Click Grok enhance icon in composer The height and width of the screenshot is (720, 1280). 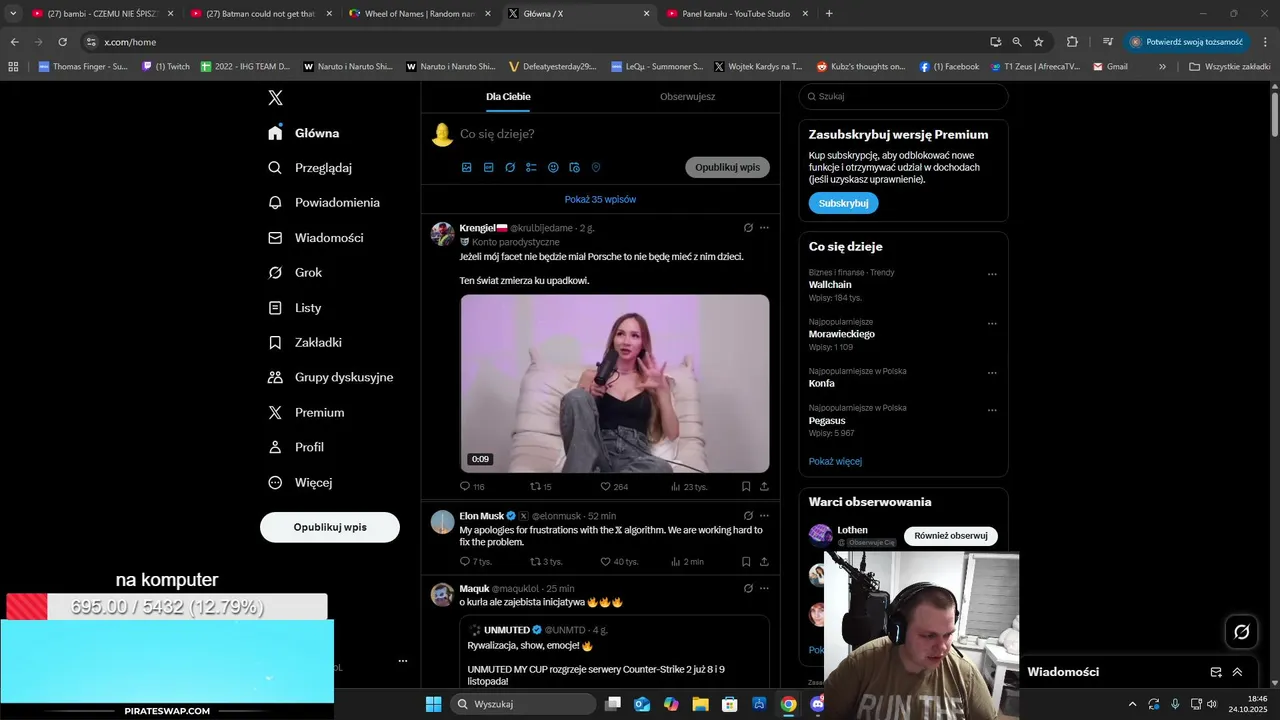[x=510, y=168]
